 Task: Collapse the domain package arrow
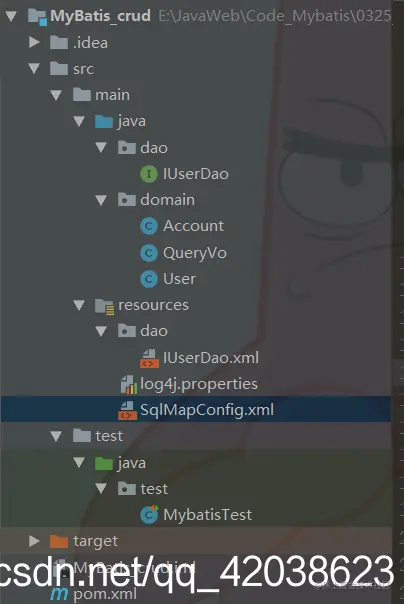pyautogui.click(x=101, y=200)
